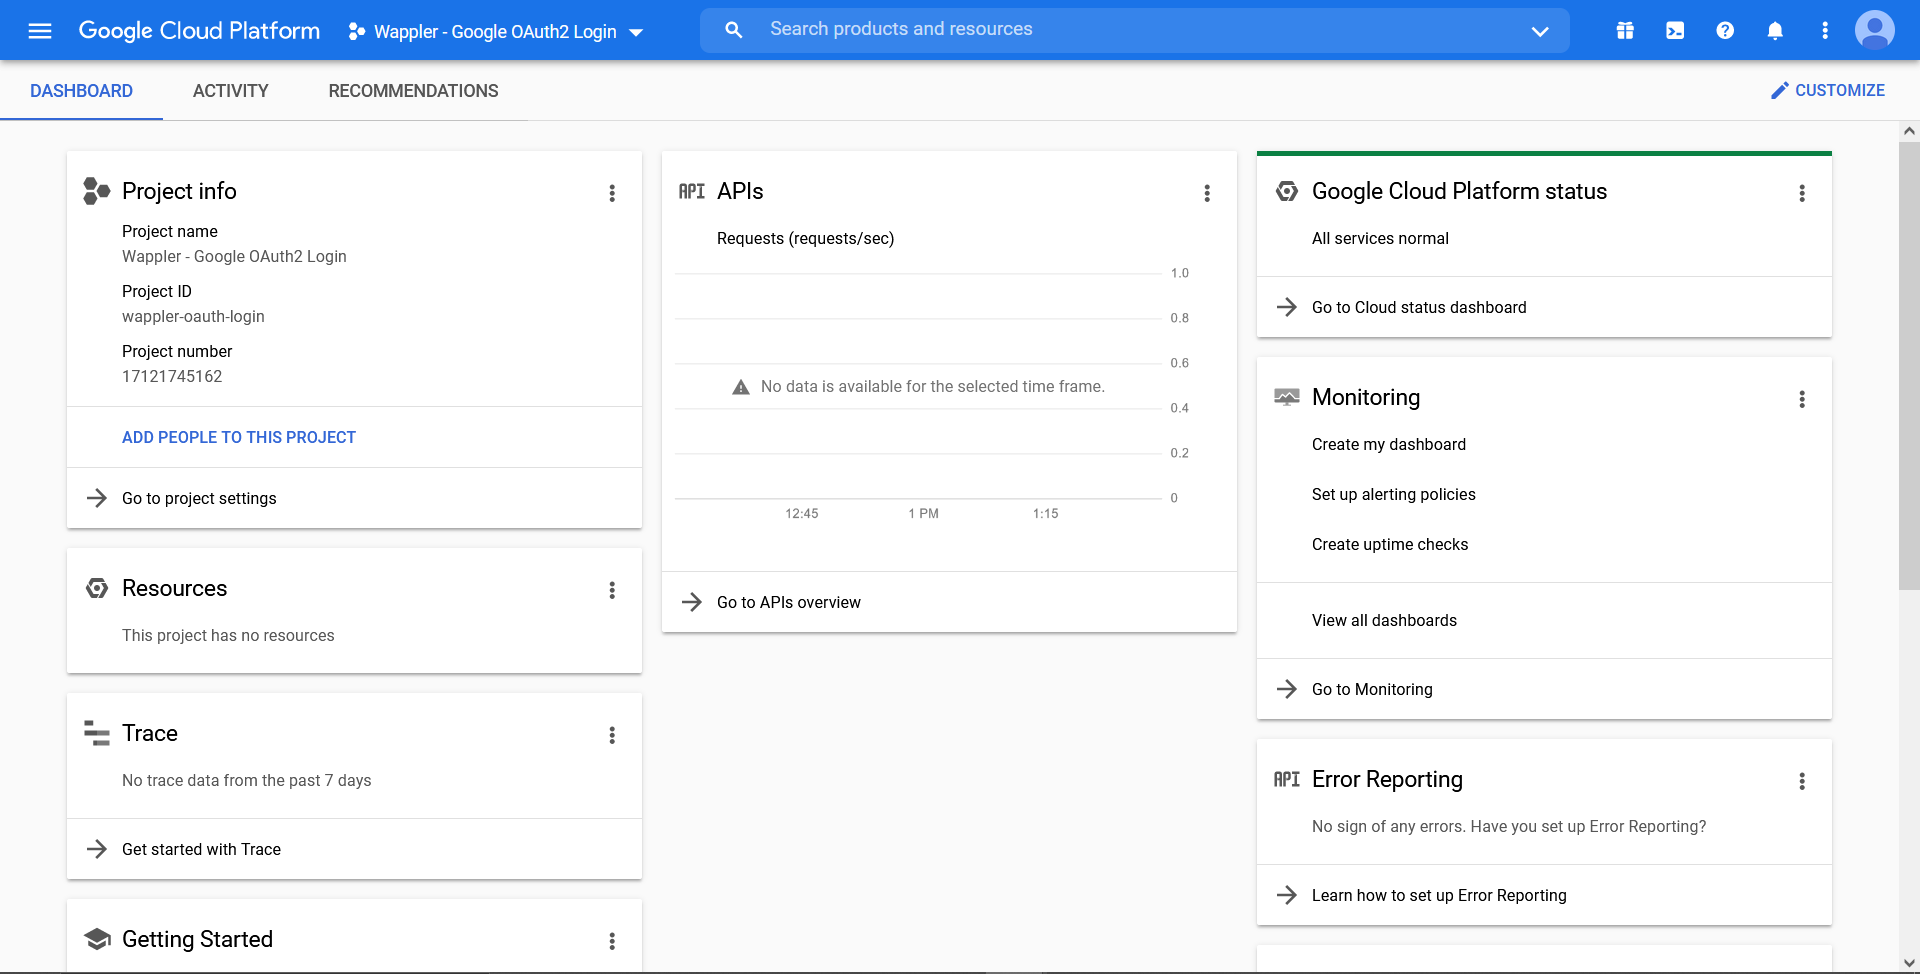The width and height of the screenshot is (1920, 974).
Task: Click Create uptime checks
Action: click(x=1390, y=544)
